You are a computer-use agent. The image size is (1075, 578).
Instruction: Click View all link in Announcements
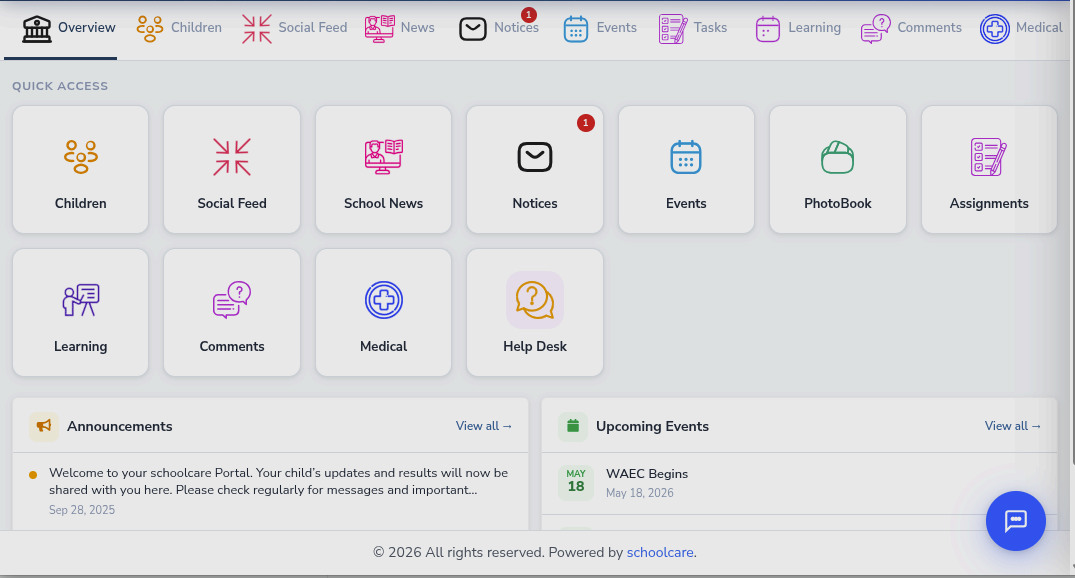(484, 426)
